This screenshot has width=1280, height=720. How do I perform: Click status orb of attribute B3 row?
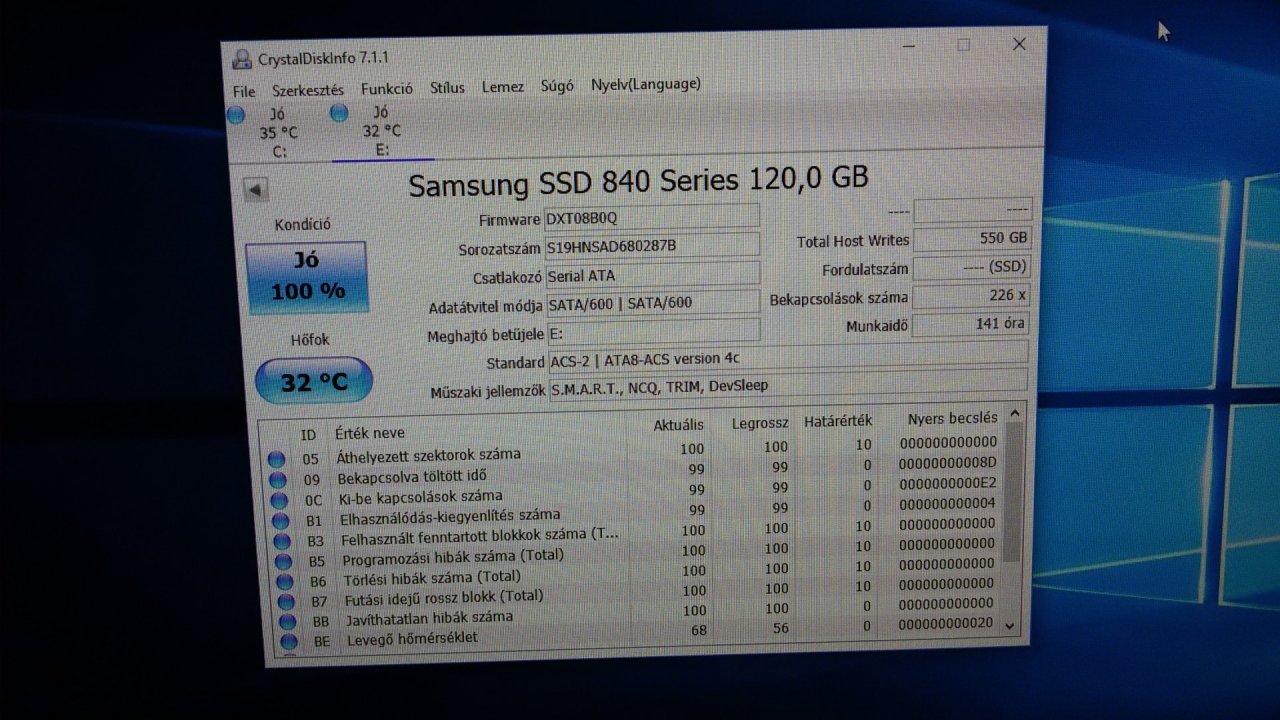pyautogui.click(x=283, y=541)
